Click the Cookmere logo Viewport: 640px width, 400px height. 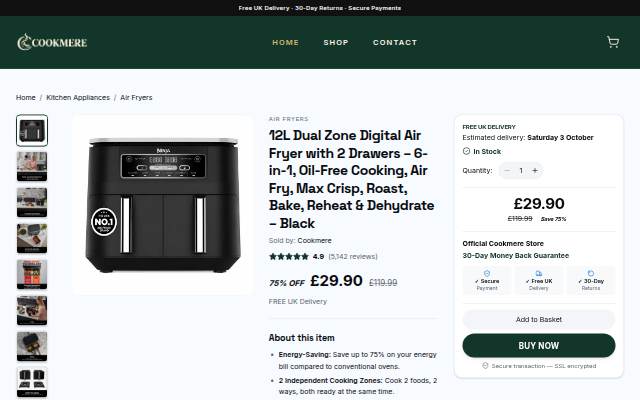pyautogui.click(x=52, y=42)
